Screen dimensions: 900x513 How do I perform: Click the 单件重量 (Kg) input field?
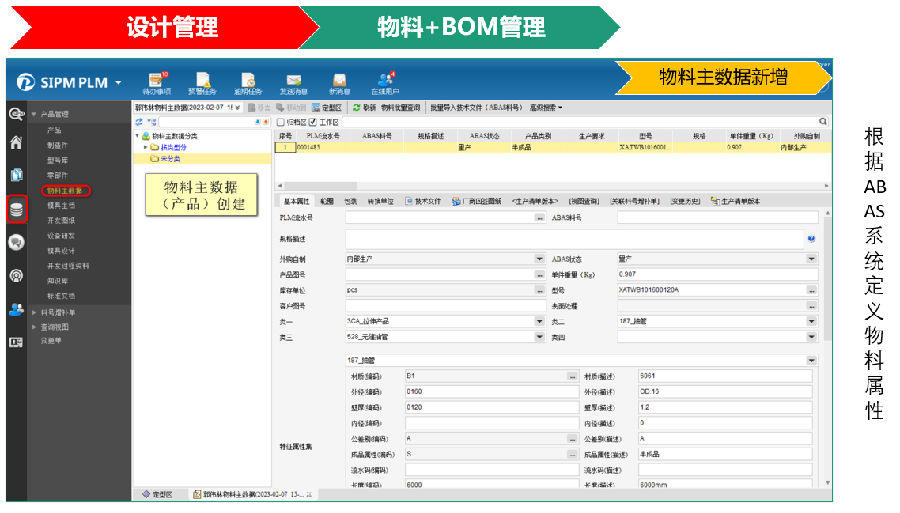[715, 274]
